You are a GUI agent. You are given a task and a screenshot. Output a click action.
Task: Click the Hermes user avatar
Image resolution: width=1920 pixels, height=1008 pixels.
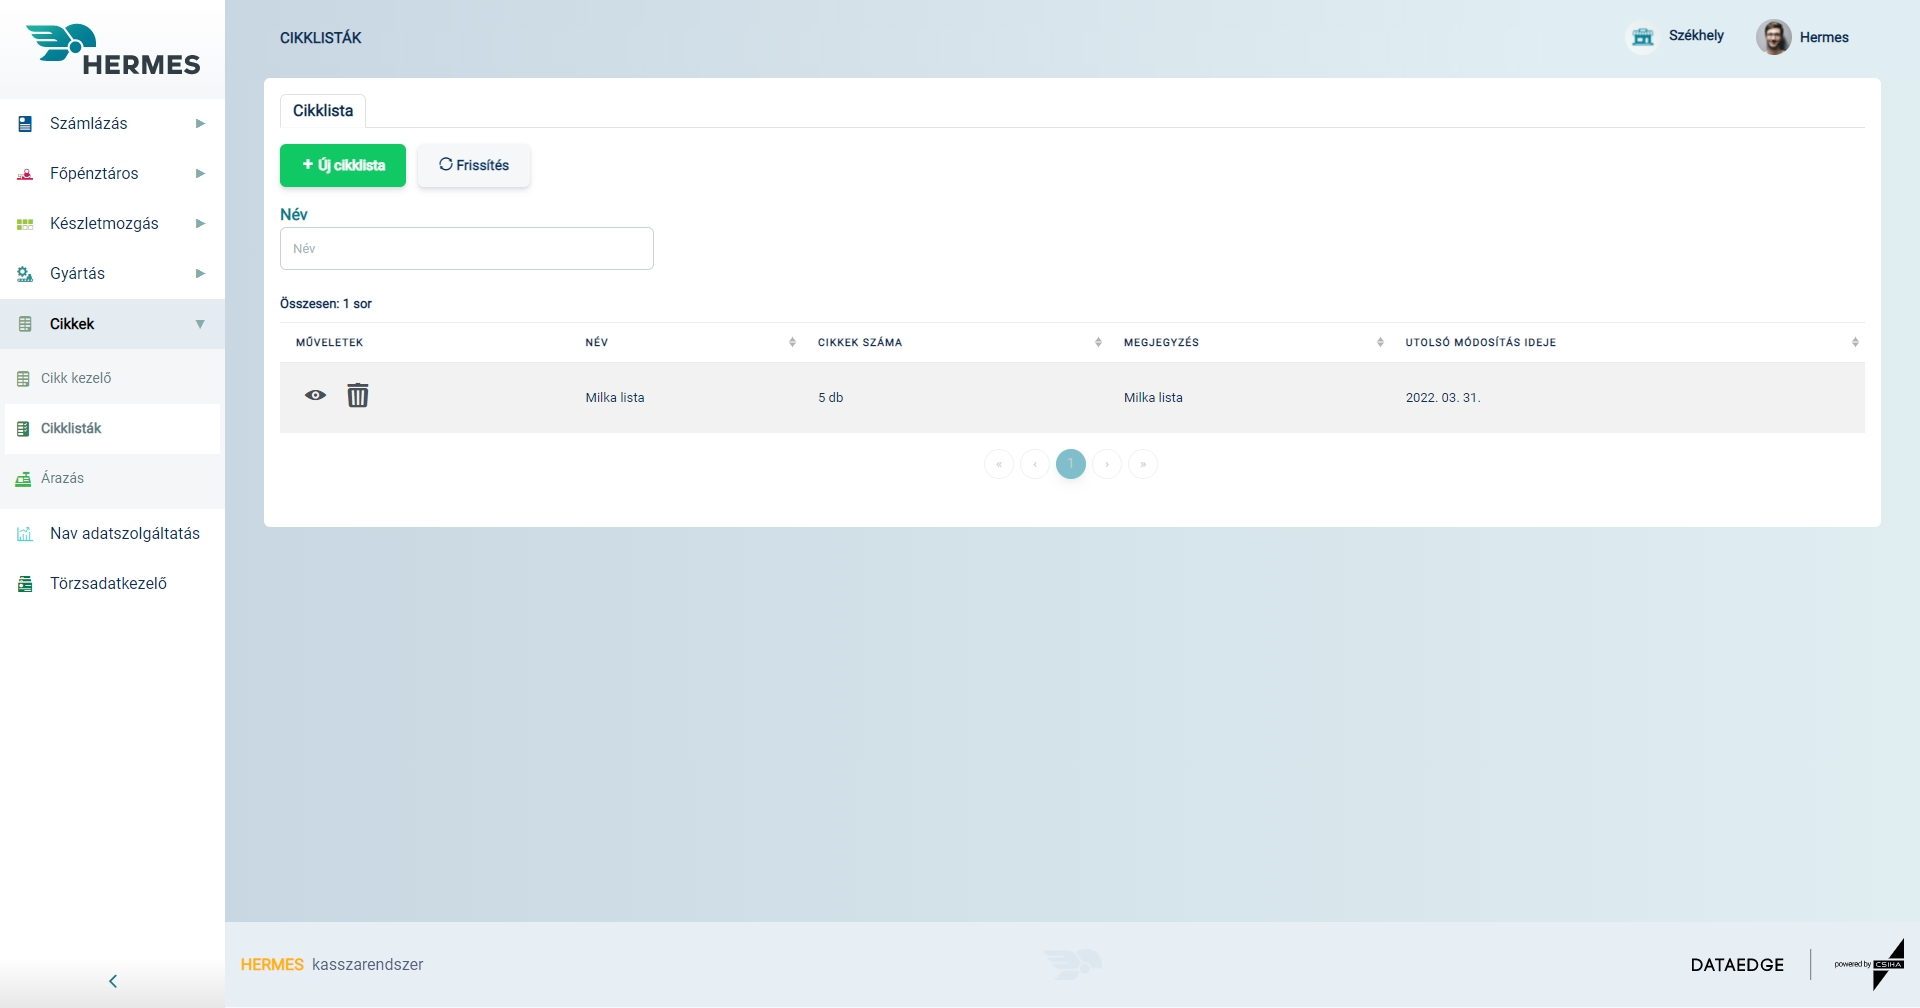click(x=1773, y=37)
